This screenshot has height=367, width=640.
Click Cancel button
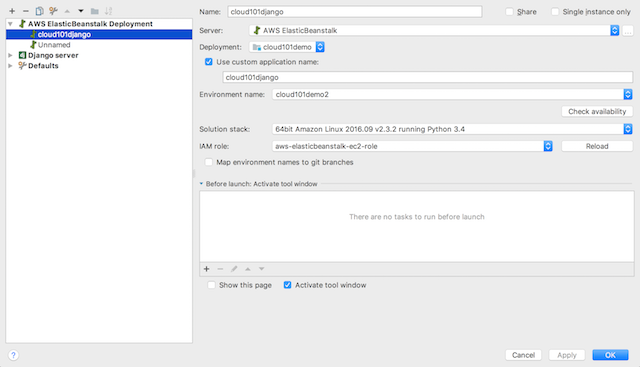[x=523, y=355]
